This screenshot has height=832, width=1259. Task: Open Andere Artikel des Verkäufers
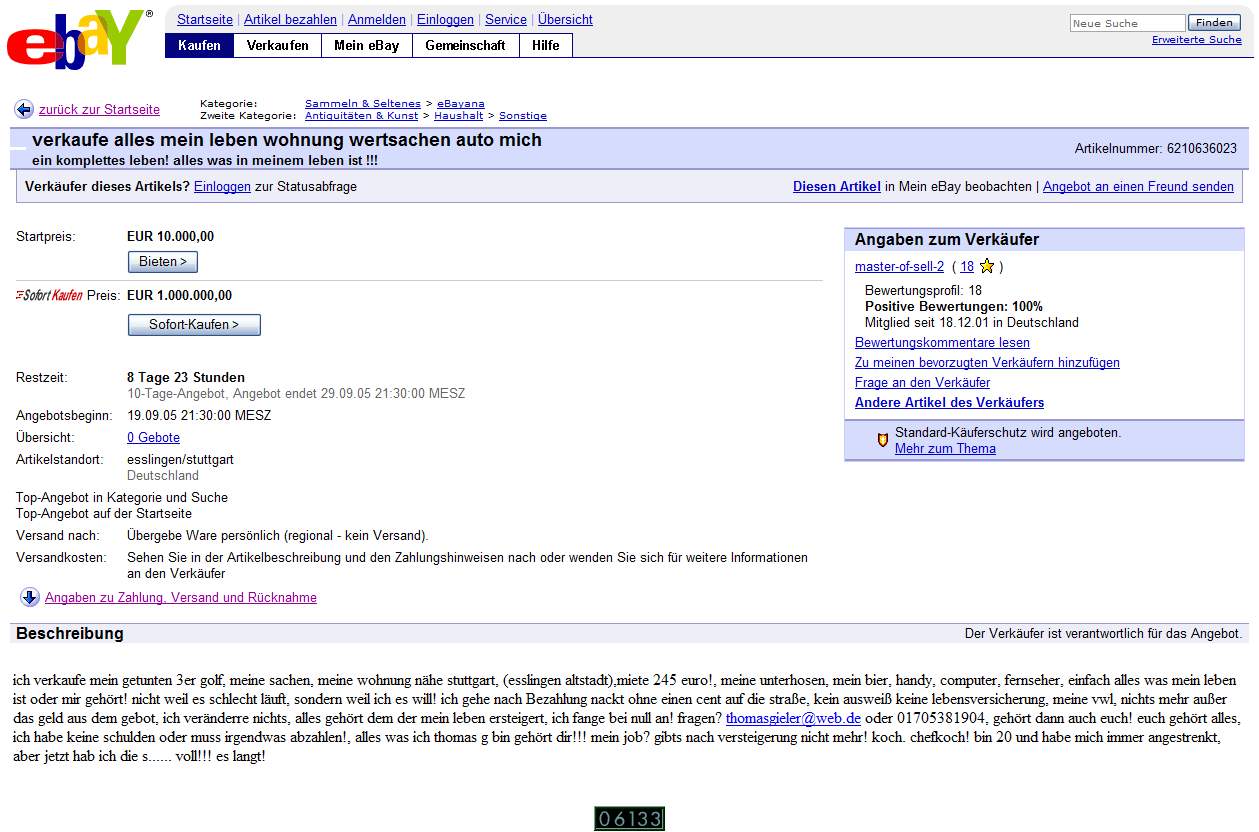click(949, 403)
